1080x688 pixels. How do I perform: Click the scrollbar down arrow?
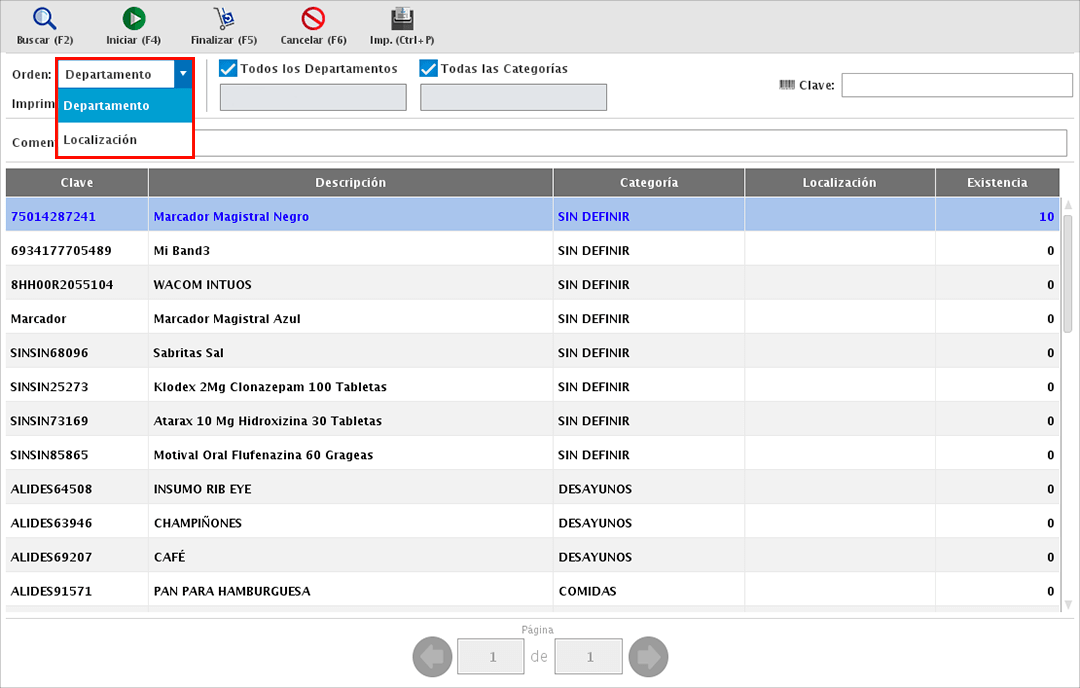pos(1067,604)
